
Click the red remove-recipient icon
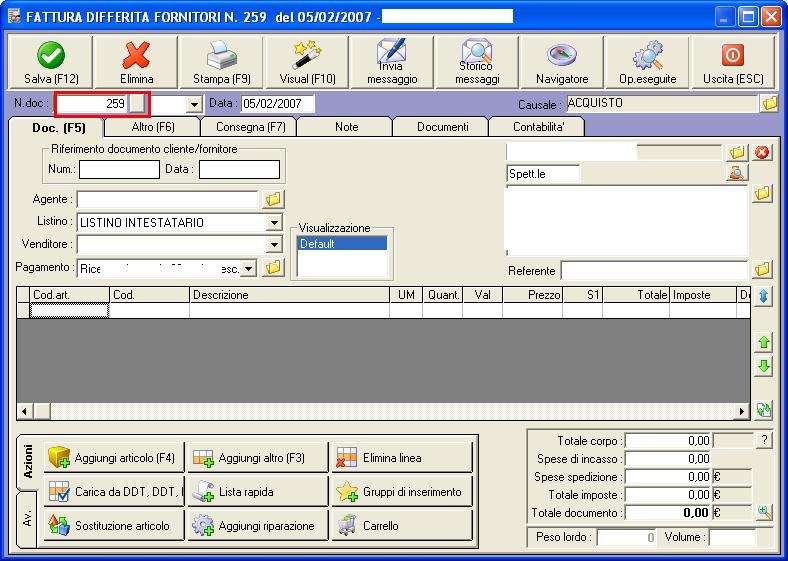click(x=762, y=152)
